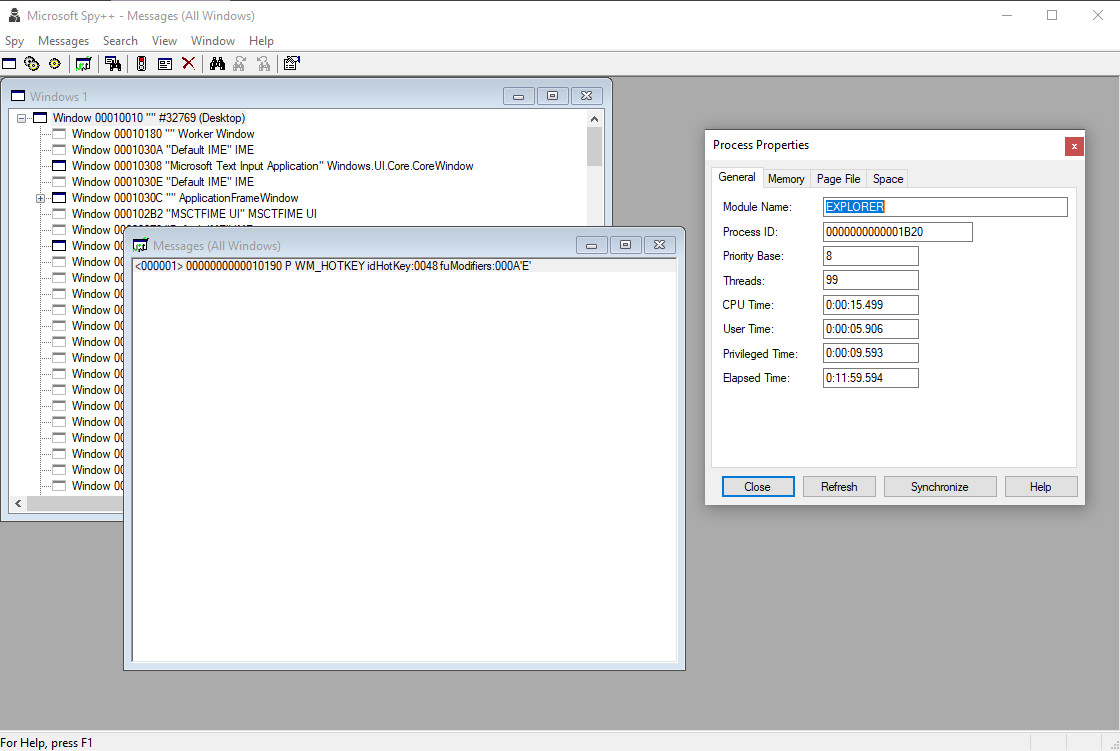Open a new Windows view from toolbar

[9, 64]
